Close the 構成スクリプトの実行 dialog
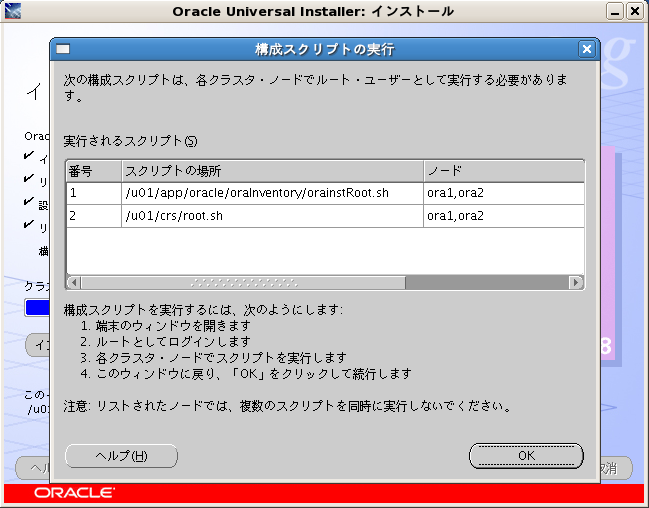The width and height of the screenshot is (649, 508). point(587,49)
